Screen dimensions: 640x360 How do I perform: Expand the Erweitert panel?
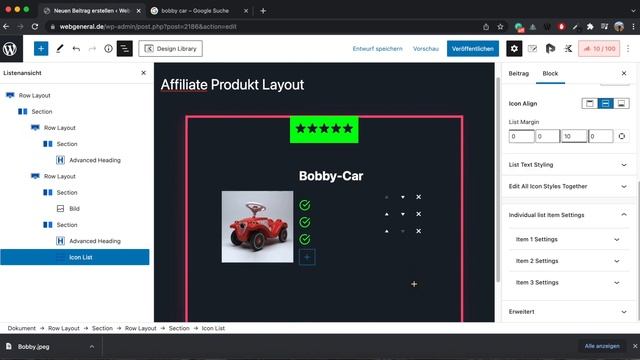(x=568, y=311)
